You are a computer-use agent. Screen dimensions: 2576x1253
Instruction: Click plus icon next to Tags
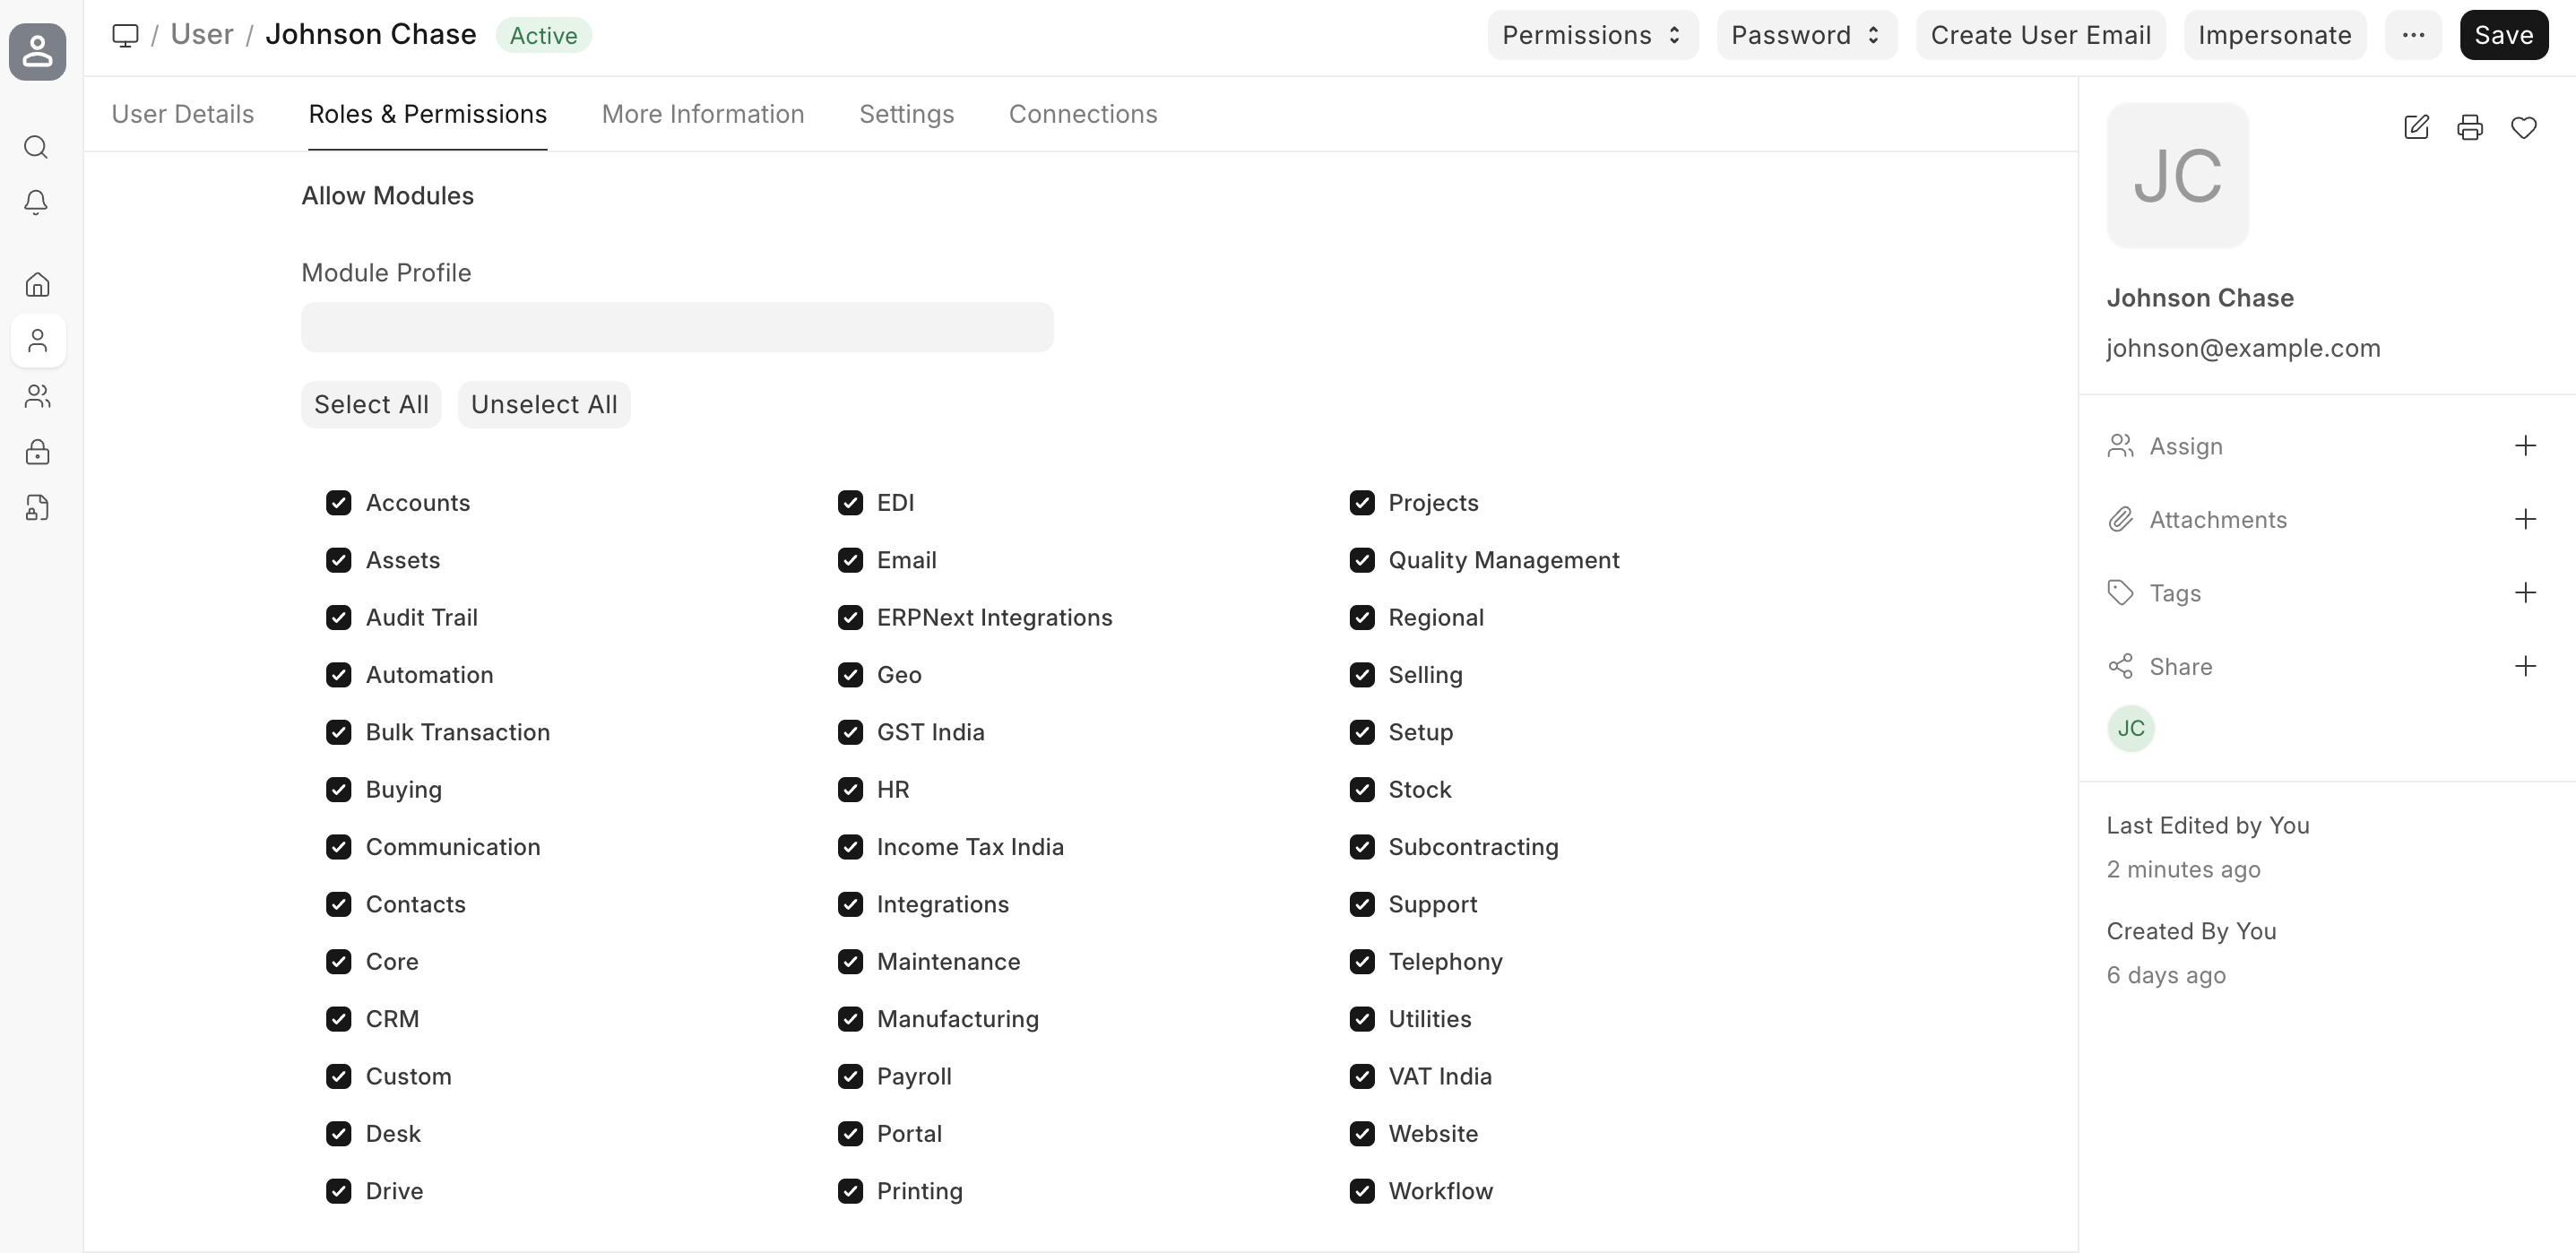(x=2524, y=593)
